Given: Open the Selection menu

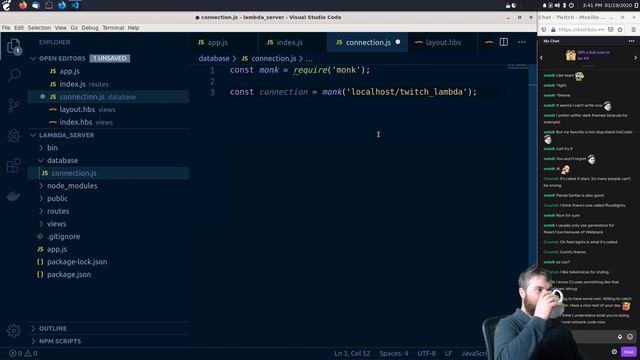Looking at the screenshot, I should click(x=39, y=28).
